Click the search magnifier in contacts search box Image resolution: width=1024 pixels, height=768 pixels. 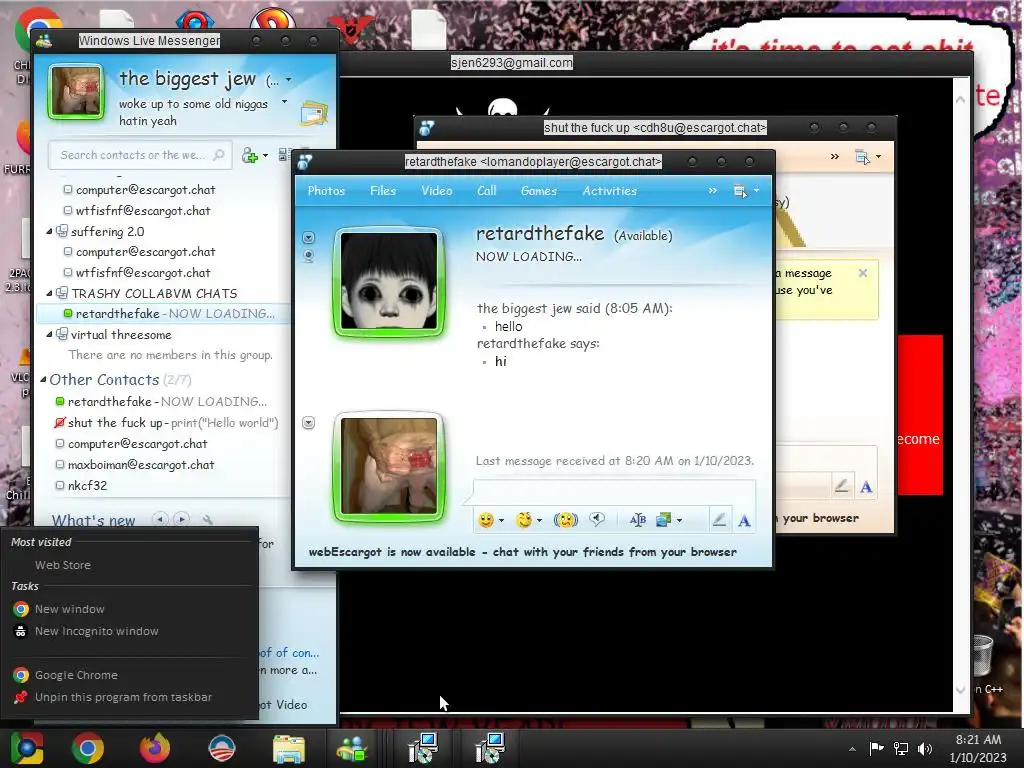(x=219, y=155)
